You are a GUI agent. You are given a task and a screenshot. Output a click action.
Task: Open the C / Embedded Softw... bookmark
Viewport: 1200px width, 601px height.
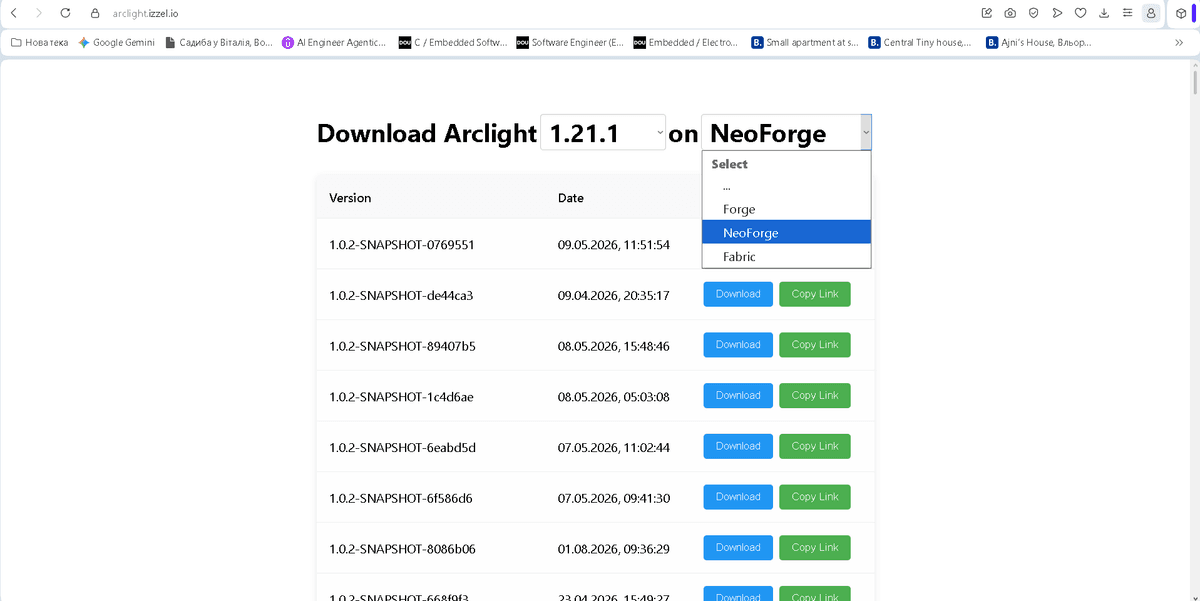(453, 43)
